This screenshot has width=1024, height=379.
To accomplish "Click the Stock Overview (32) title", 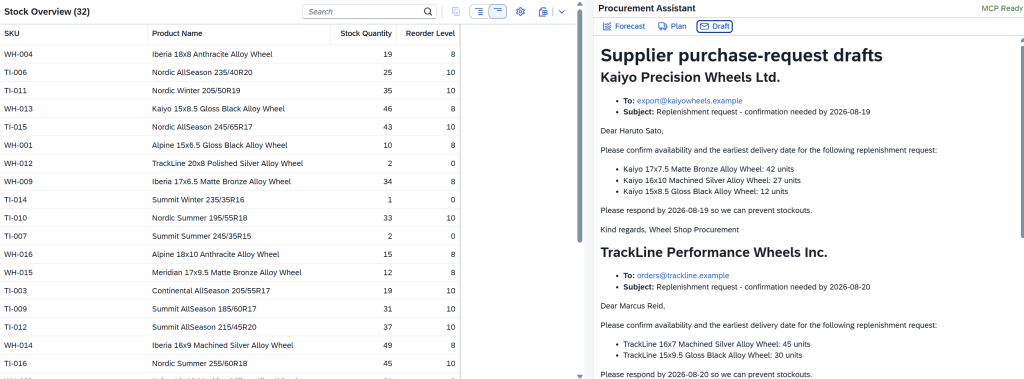I will [47, 12].
